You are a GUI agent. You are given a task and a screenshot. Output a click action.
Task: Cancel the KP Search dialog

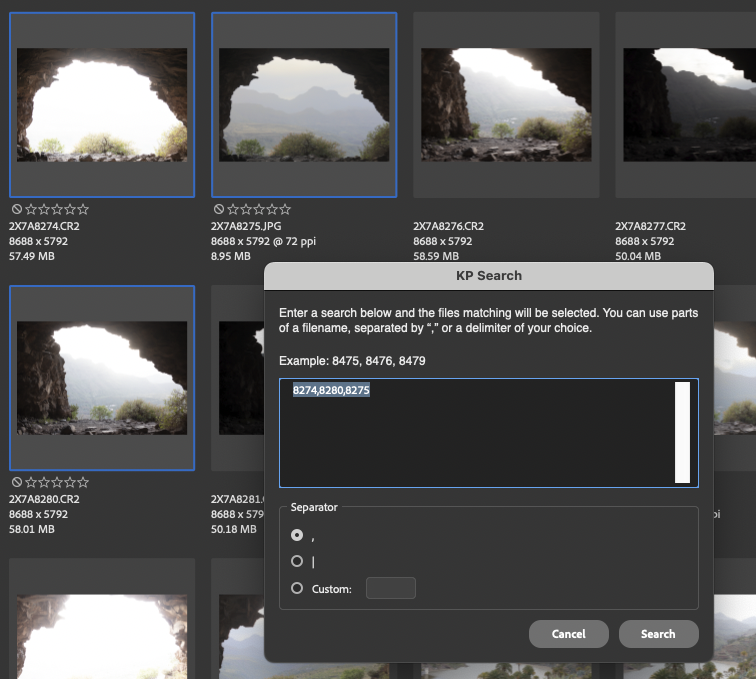pyautogui.click(x=568, y=634)
